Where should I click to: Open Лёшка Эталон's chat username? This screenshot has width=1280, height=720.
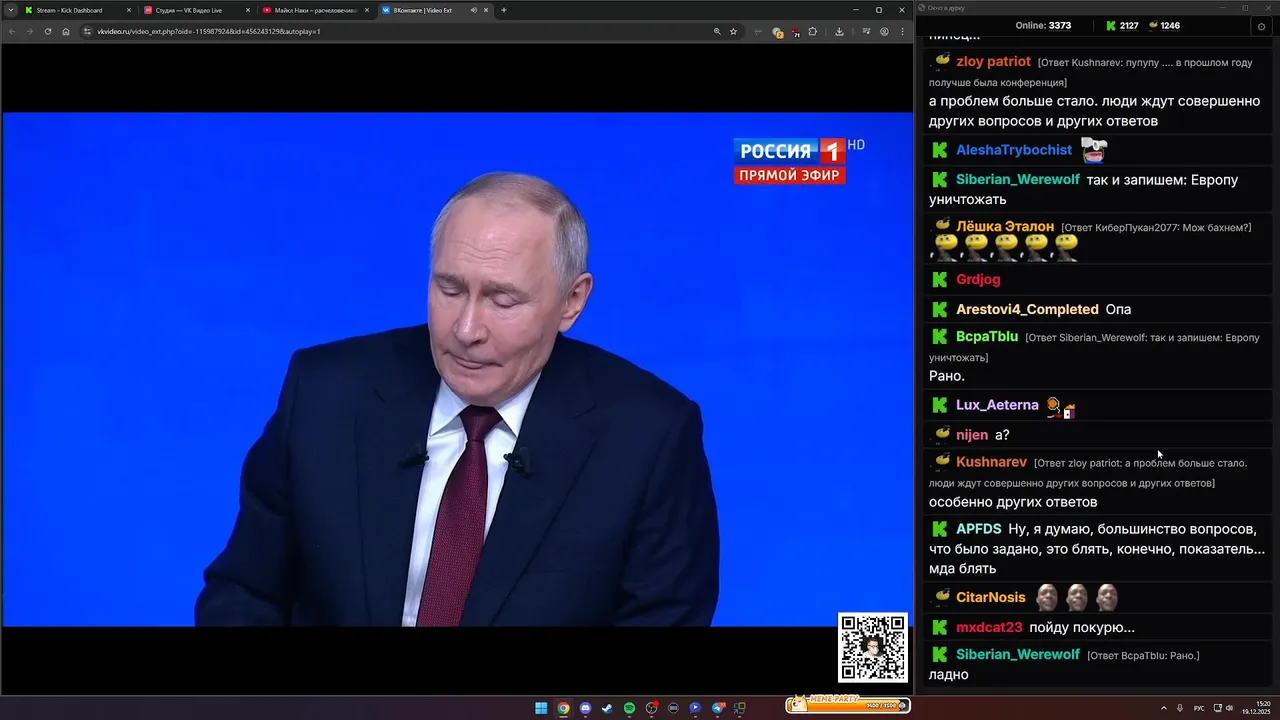pyautogui.click(x=1005, y=227)
